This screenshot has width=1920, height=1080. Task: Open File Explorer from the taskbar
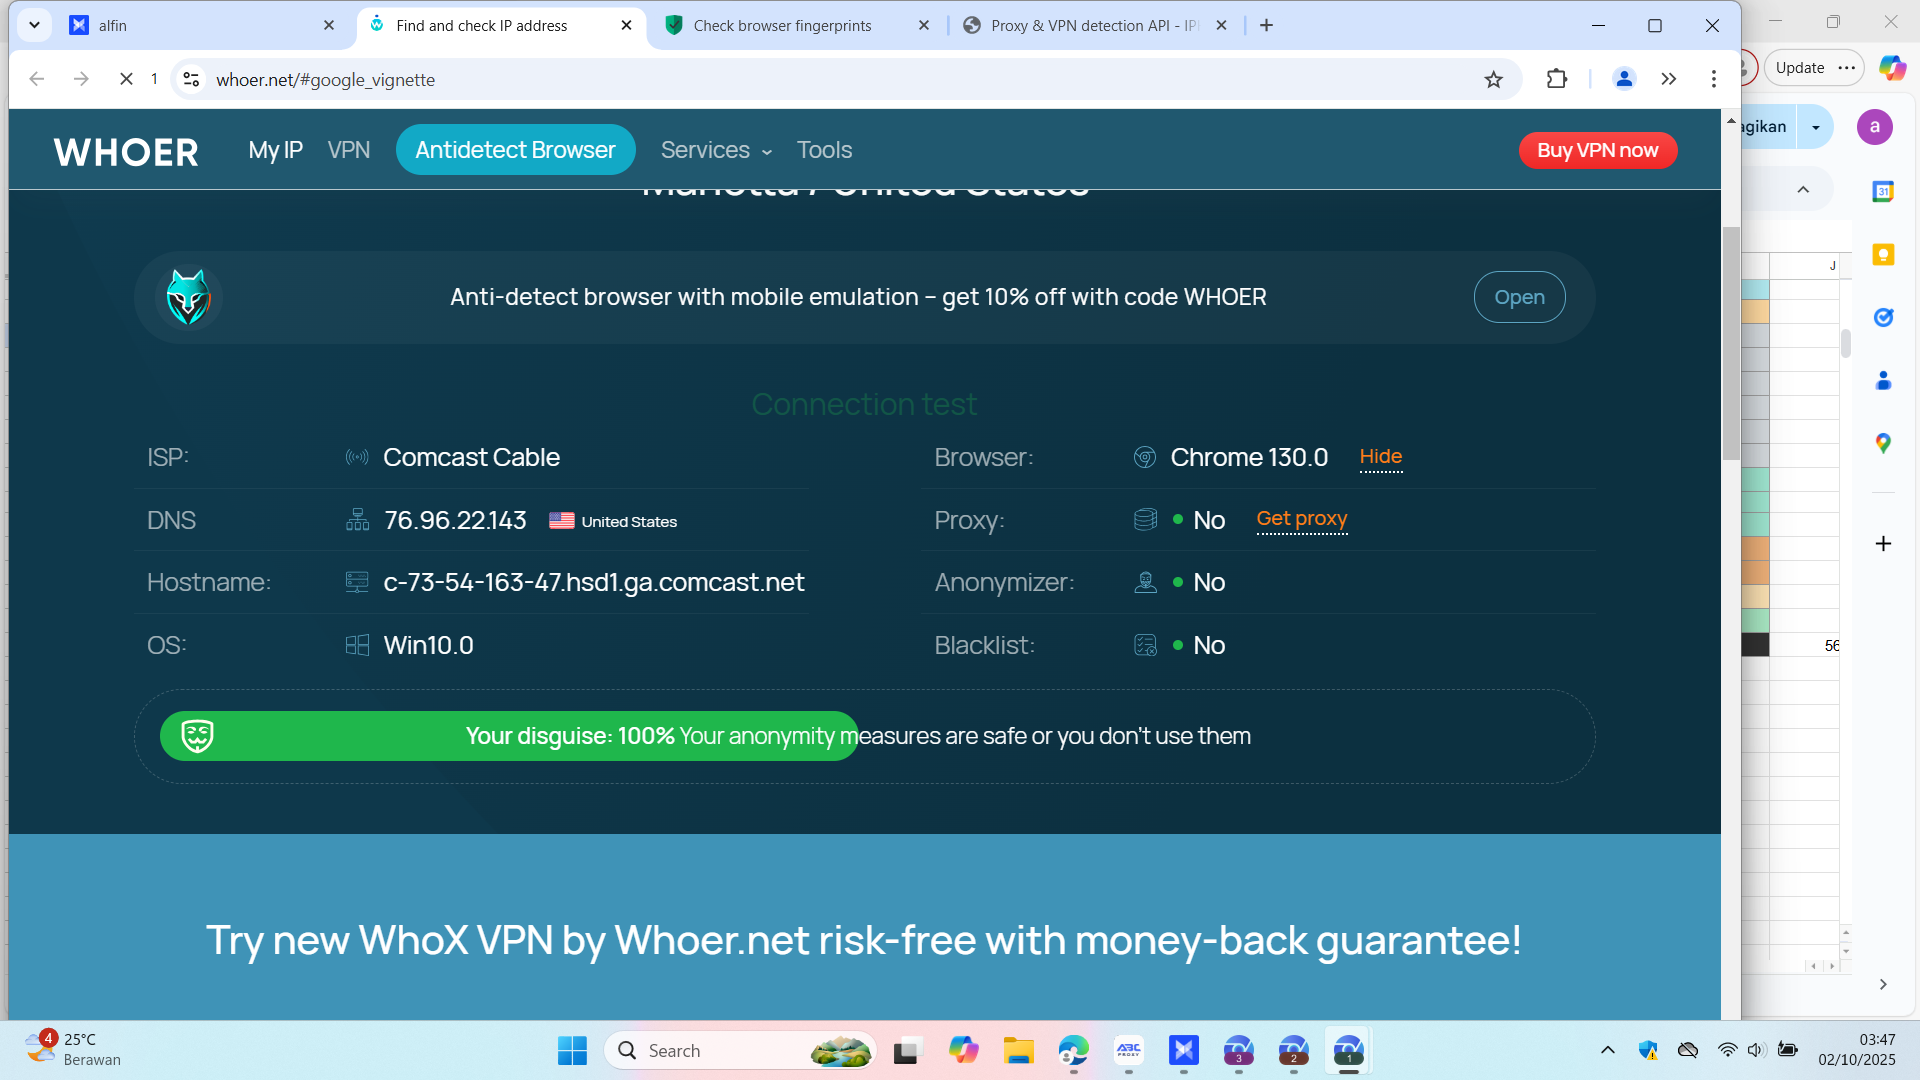pos(1018,1051)
